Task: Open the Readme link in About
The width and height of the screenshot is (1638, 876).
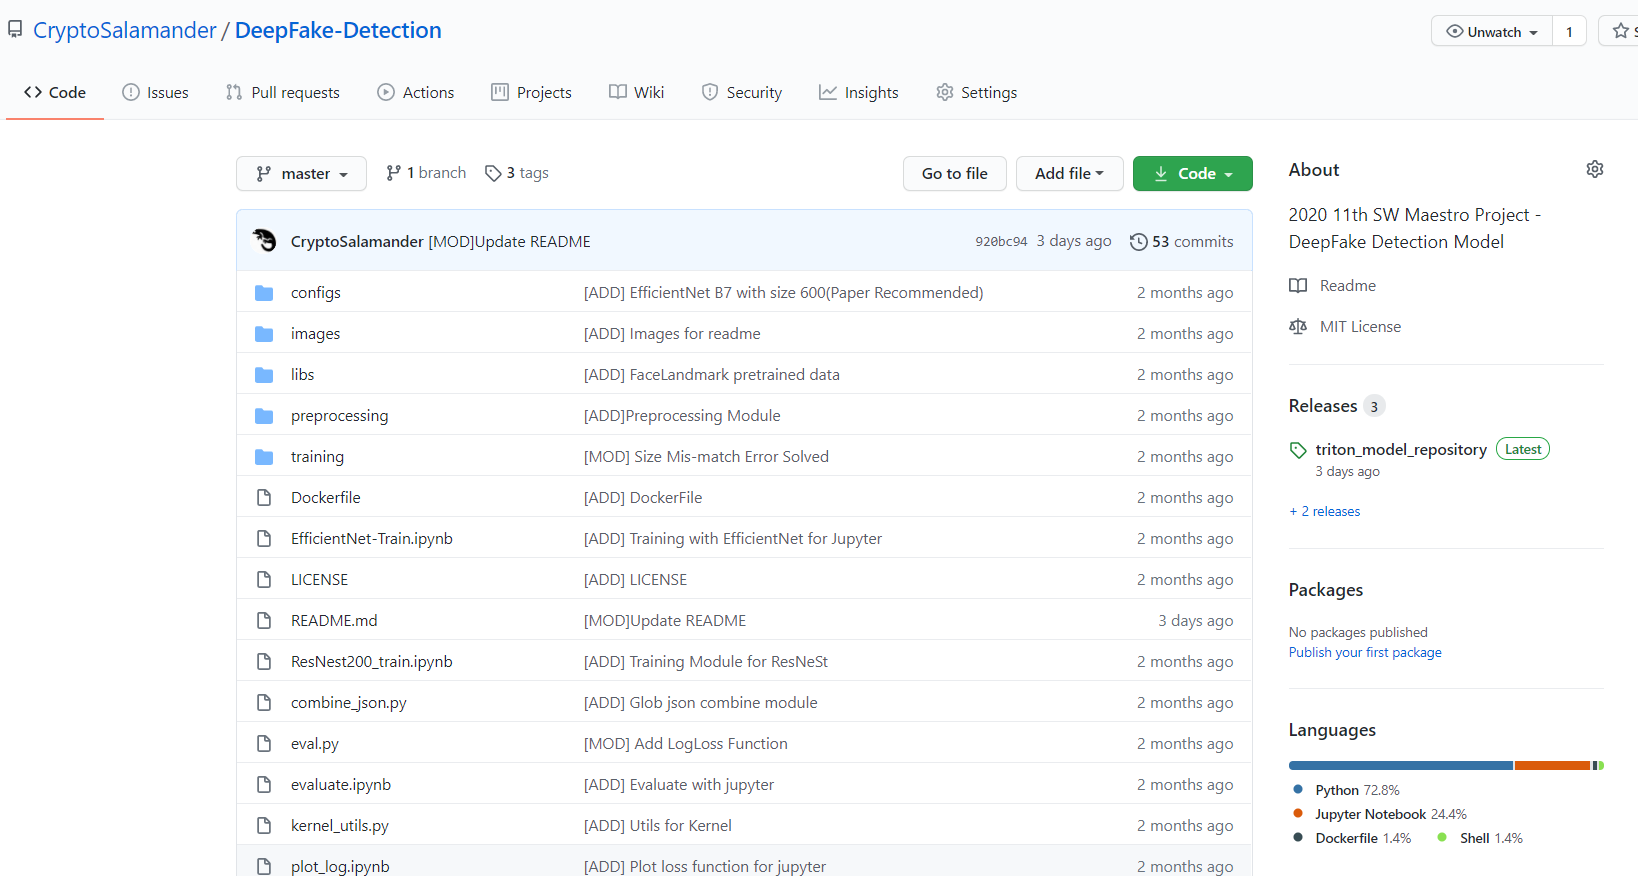Action: coord(1347,286)
